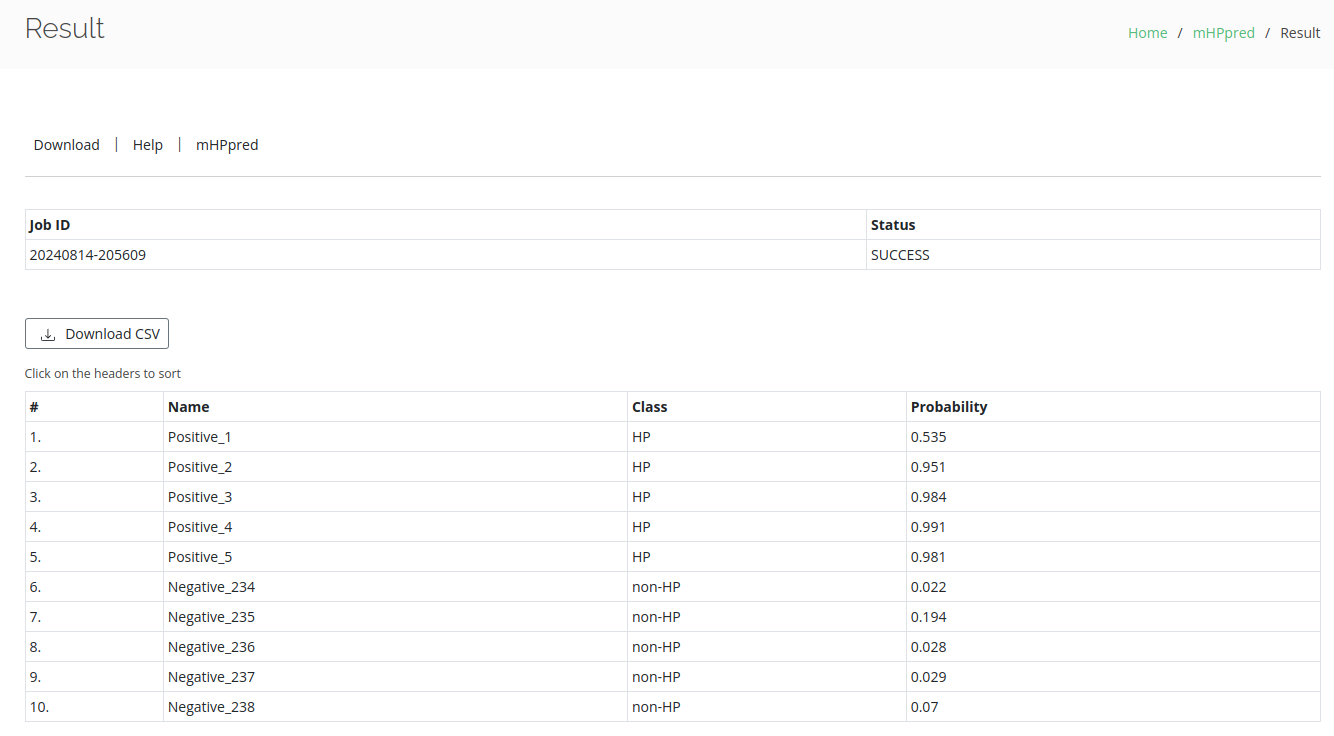Select the Negative_234 name cell

211,587
